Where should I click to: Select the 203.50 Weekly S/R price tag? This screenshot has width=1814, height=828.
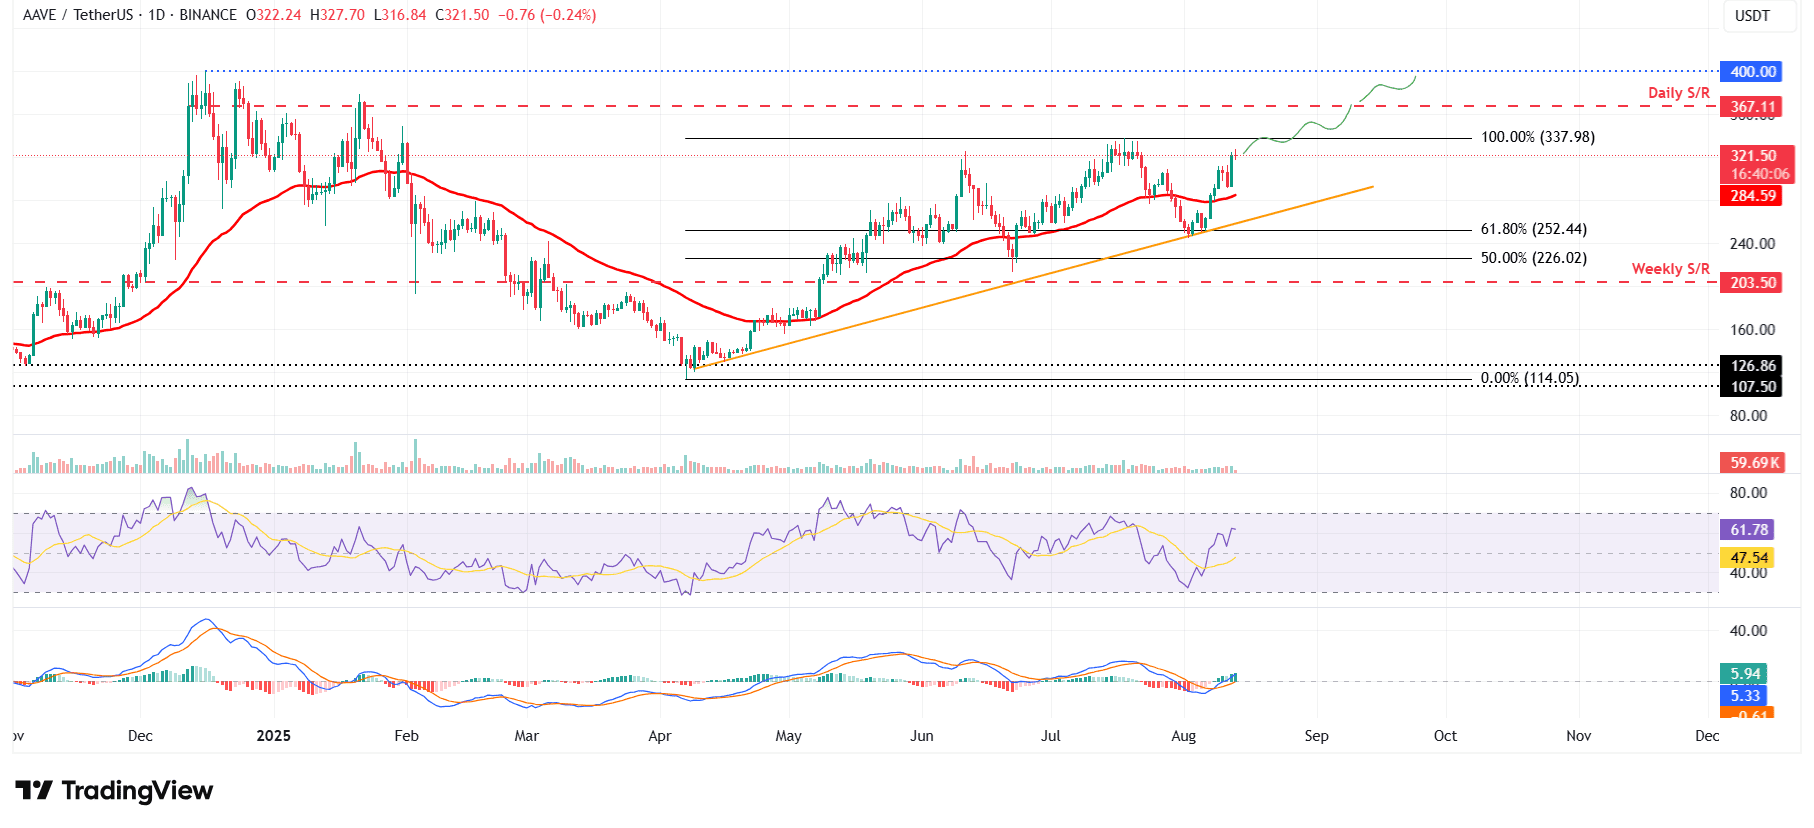pos(1753,283)
